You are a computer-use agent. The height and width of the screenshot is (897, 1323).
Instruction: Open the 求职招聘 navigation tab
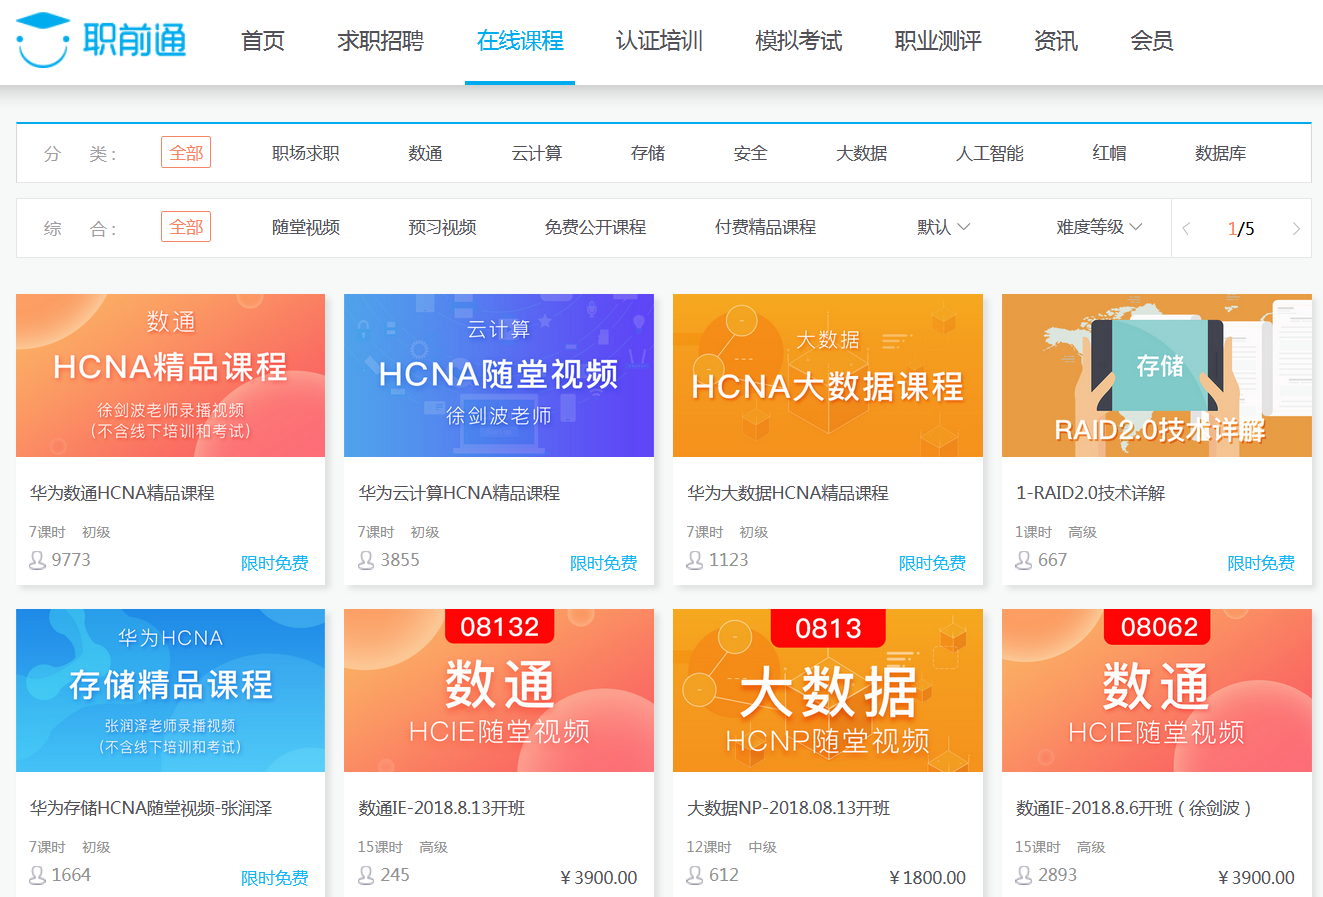[x=380, y=41]
